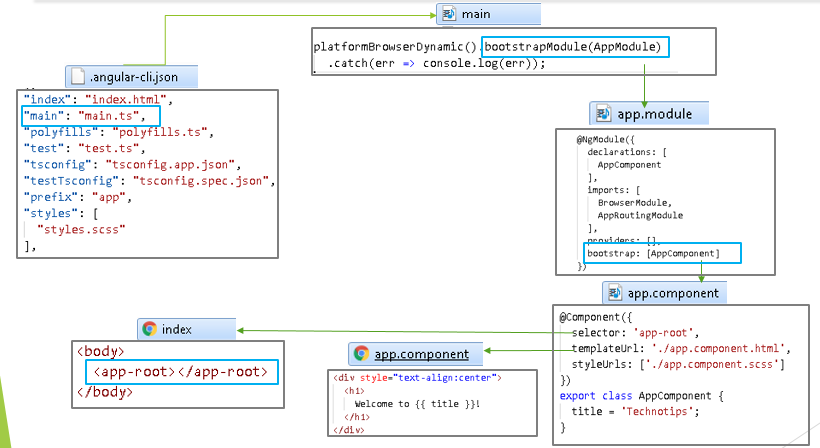Click AppComponent under declarations
The image size is (820, 448).
click(629, 165)
